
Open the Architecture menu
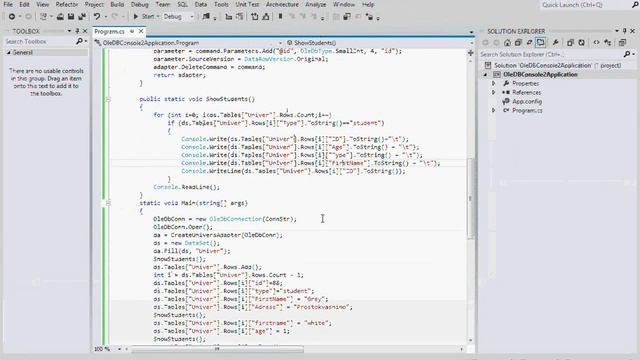(282, 4)
